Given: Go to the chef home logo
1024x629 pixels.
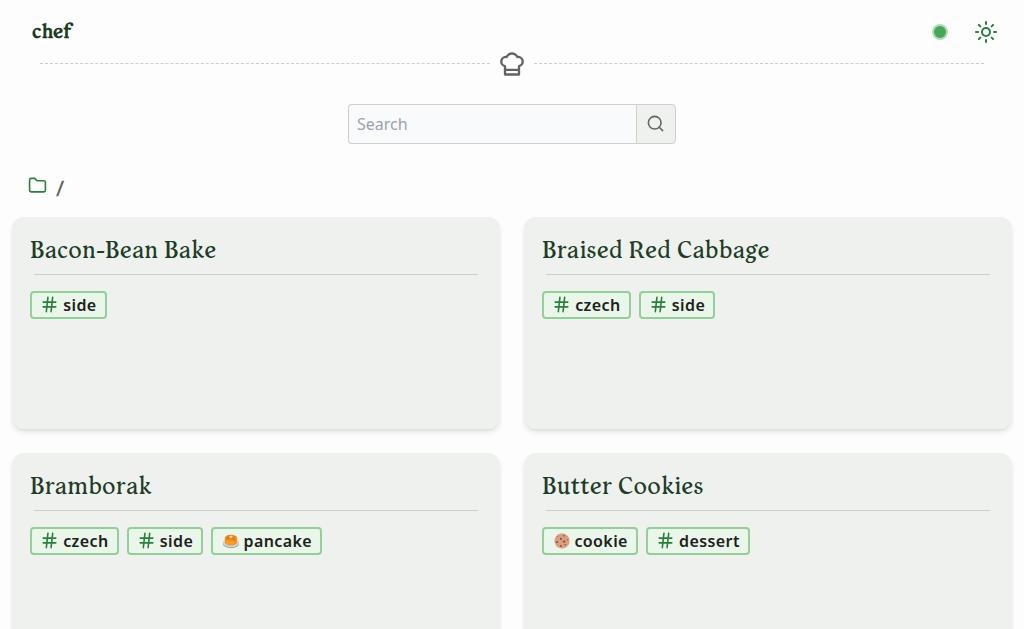Looking at the screenshot, I should click(x=52, y=31).
